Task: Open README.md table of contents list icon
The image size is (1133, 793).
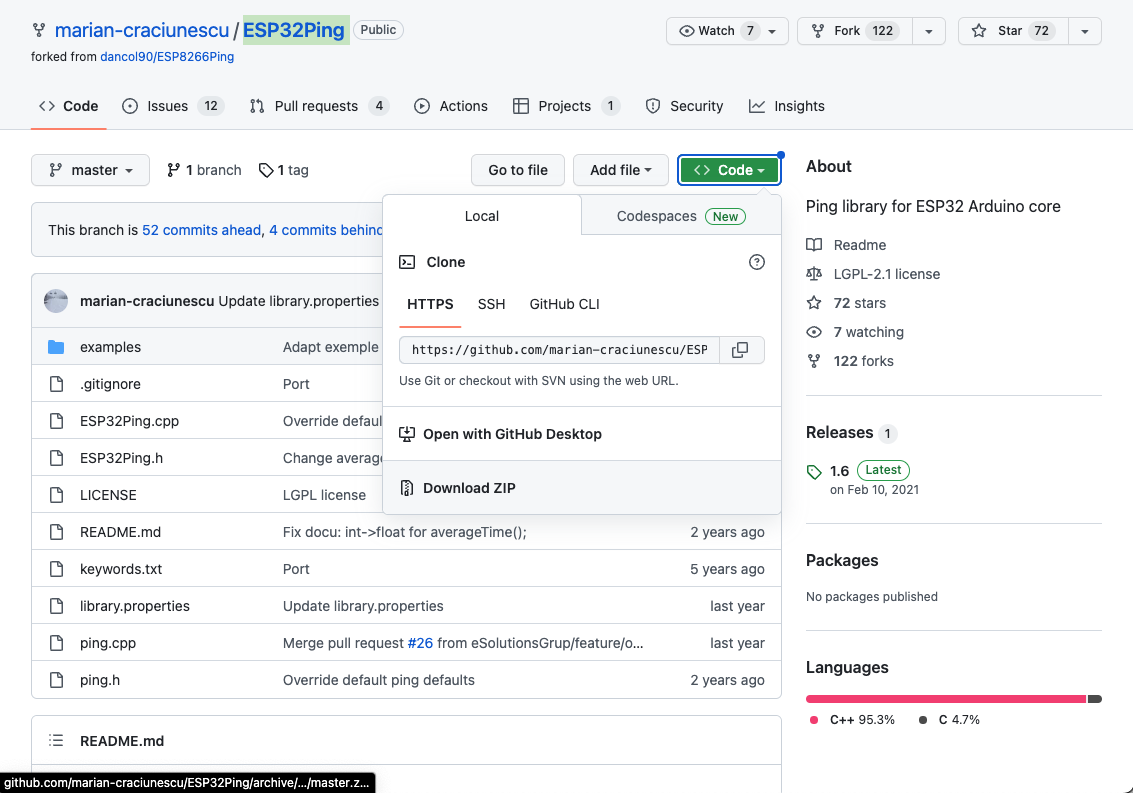Action: coord(56,740)
